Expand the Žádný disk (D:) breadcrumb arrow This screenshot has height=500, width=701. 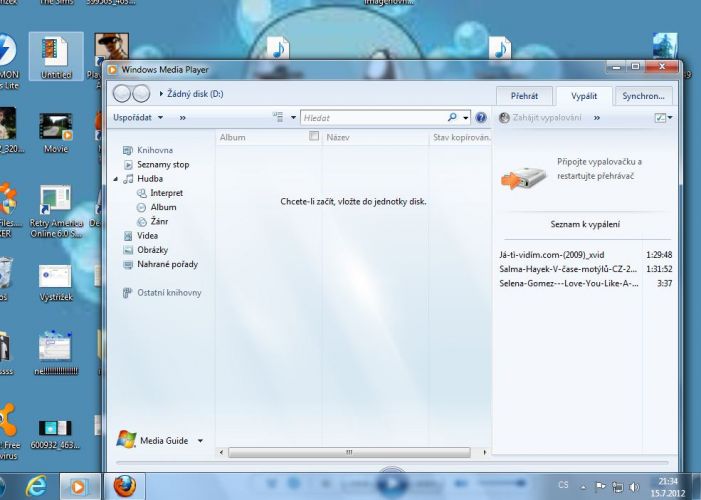tap(161, 94)
